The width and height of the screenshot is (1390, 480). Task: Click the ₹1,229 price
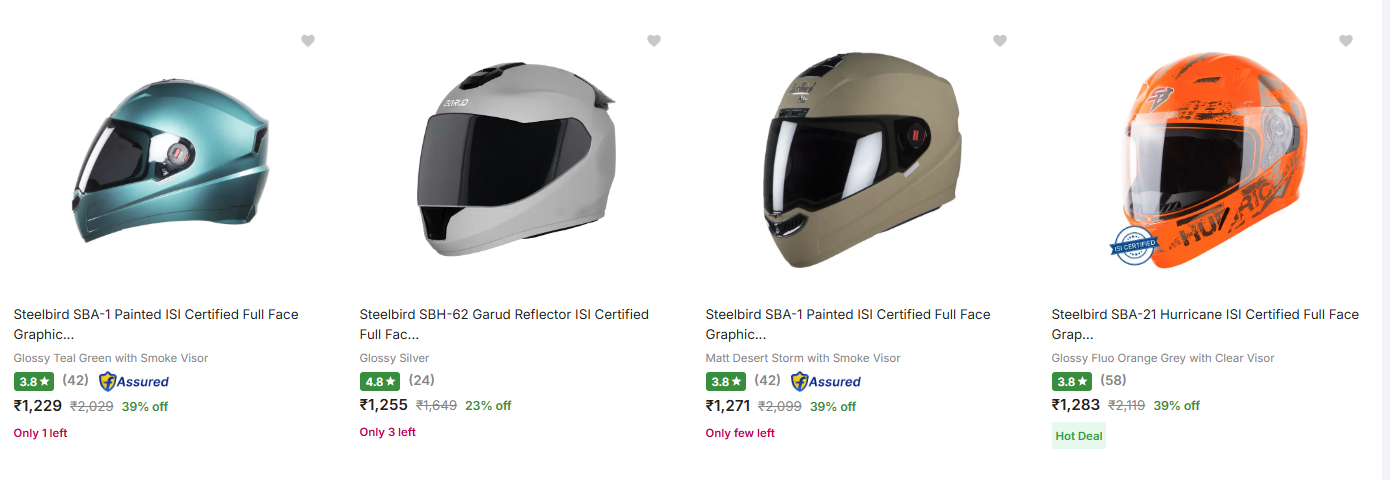coord(38,406)
